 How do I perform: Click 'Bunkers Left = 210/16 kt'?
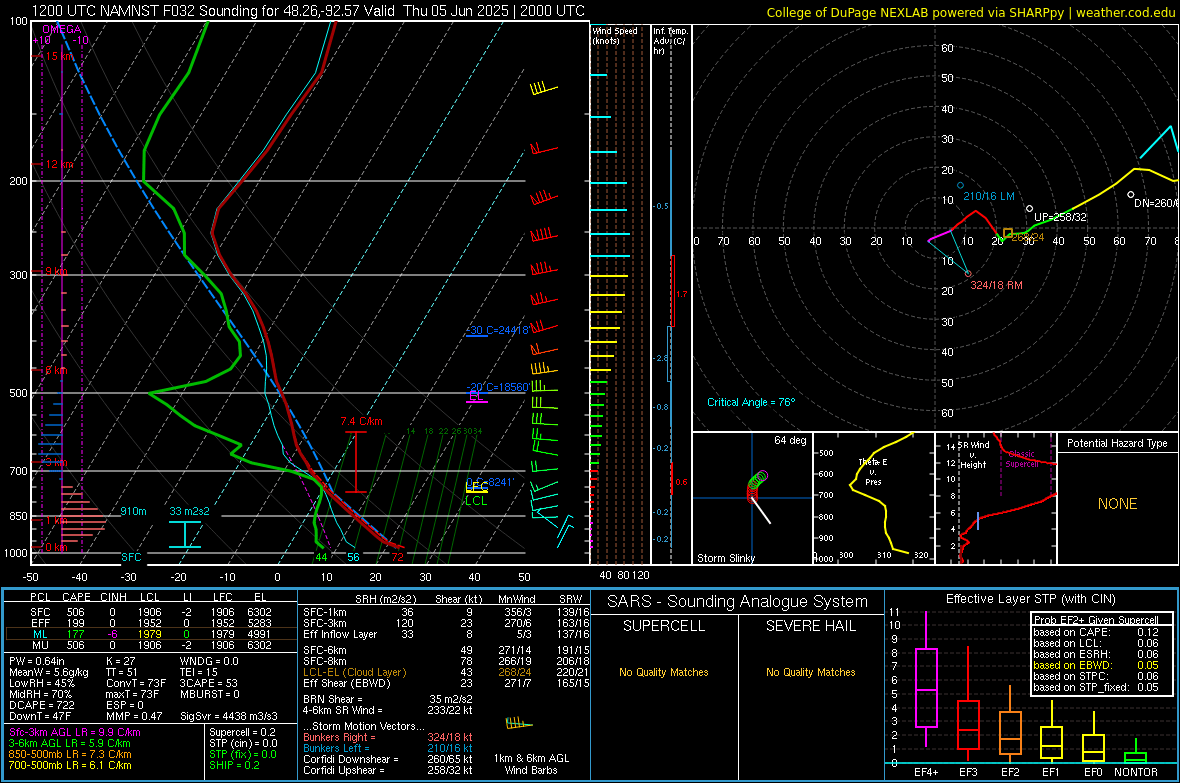tap(388, 748)
